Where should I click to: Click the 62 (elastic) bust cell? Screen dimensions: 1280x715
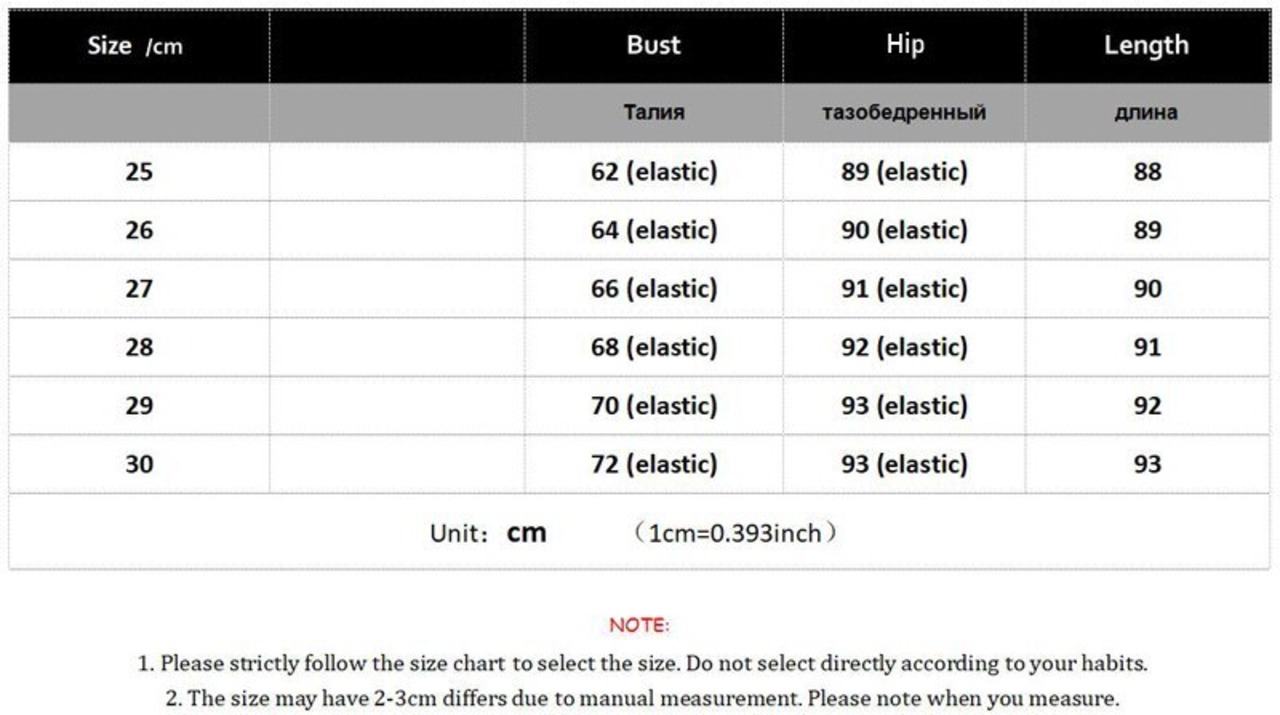654,172
